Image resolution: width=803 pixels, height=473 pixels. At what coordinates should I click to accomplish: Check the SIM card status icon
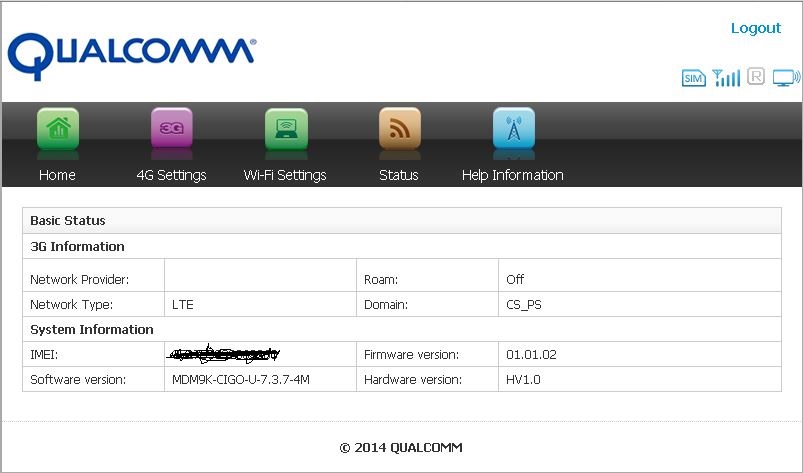694,78
